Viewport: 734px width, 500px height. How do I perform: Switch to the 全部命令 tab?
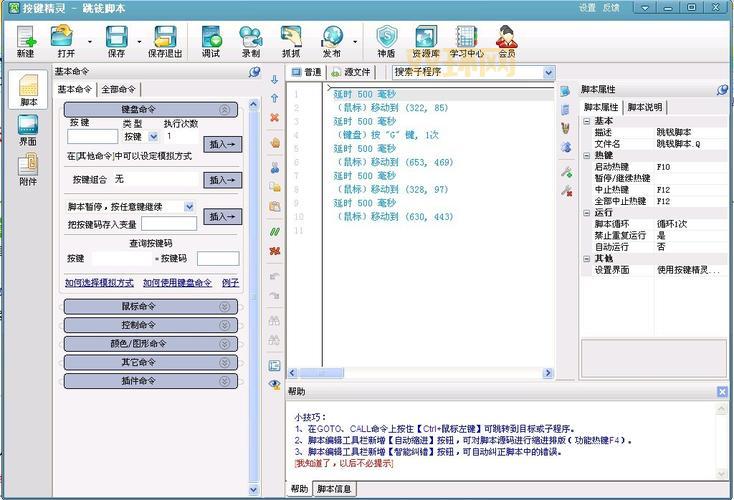(x=121, y=89)
